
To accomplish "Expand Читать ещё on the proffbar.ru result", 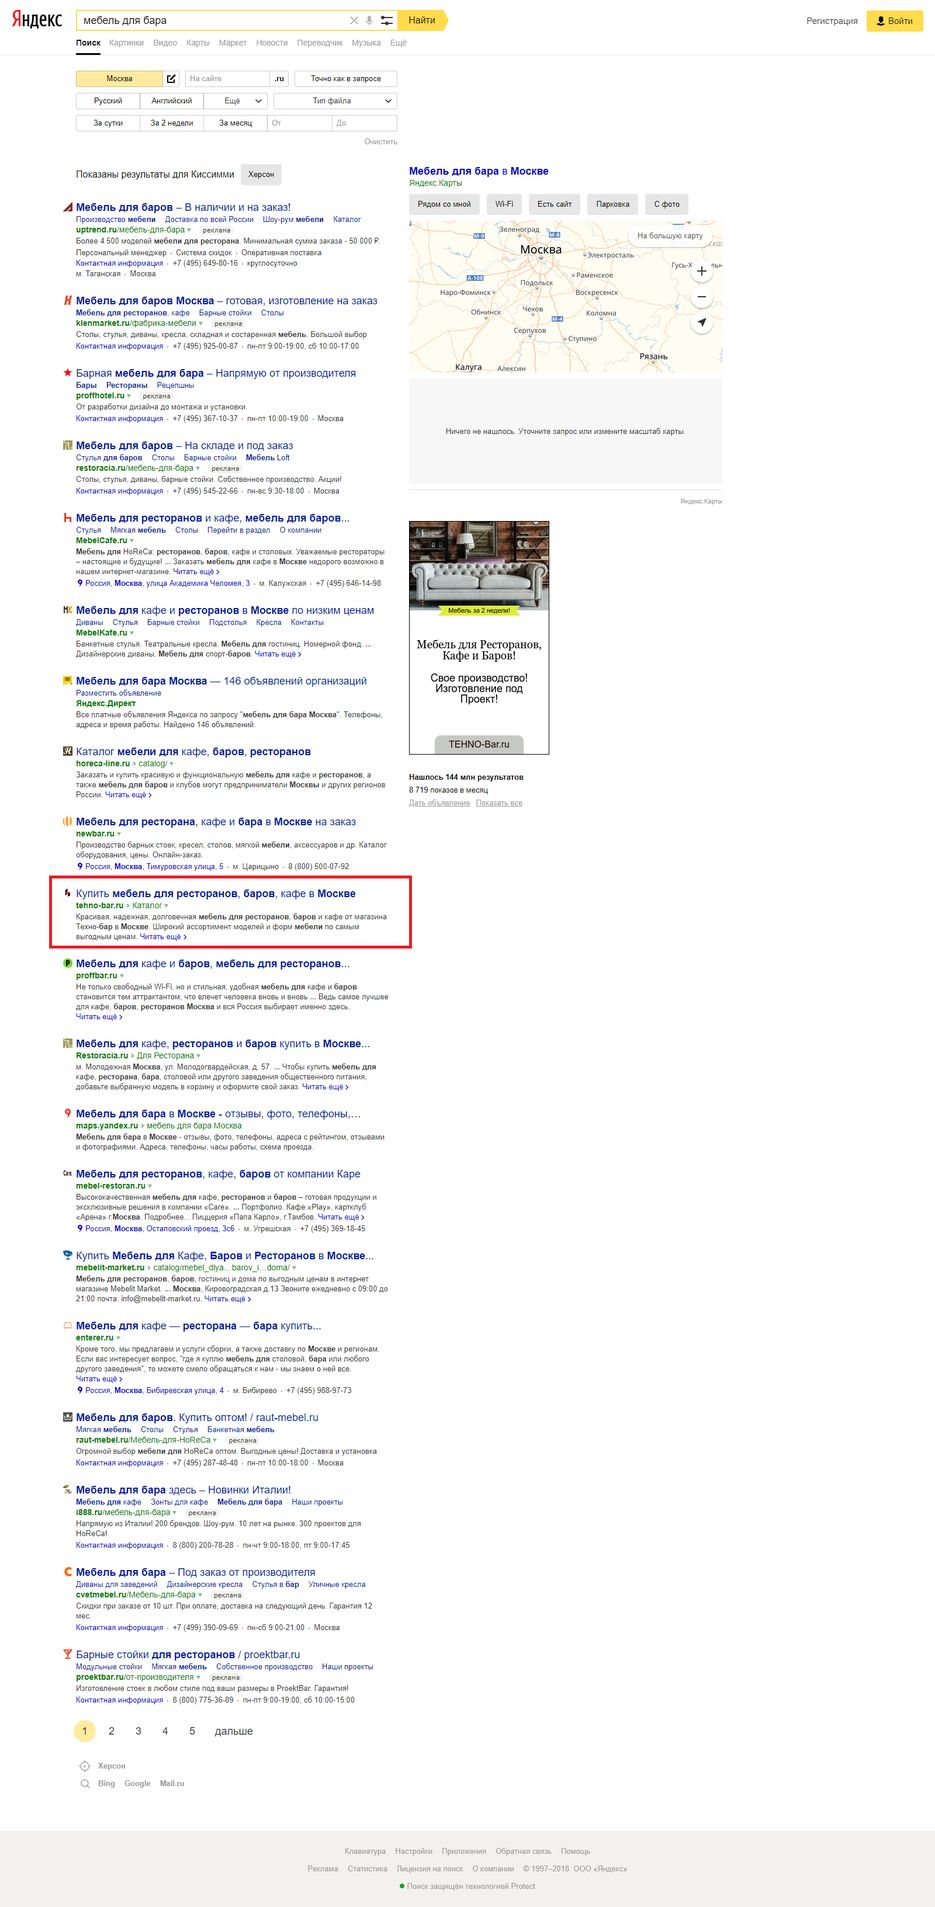I will point(99,1017).
